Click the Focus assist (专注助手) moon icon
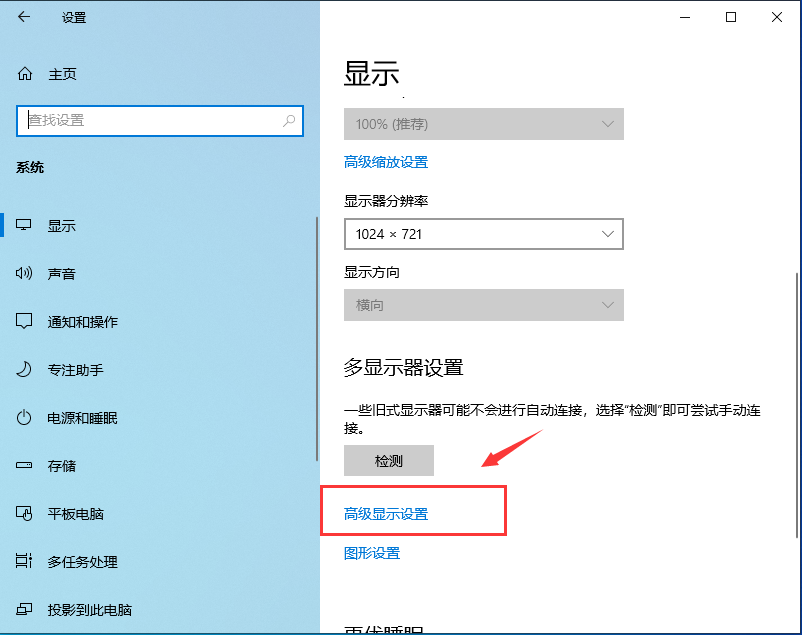The height and width of the screenshot is (635, 802). tap(25, 369)
